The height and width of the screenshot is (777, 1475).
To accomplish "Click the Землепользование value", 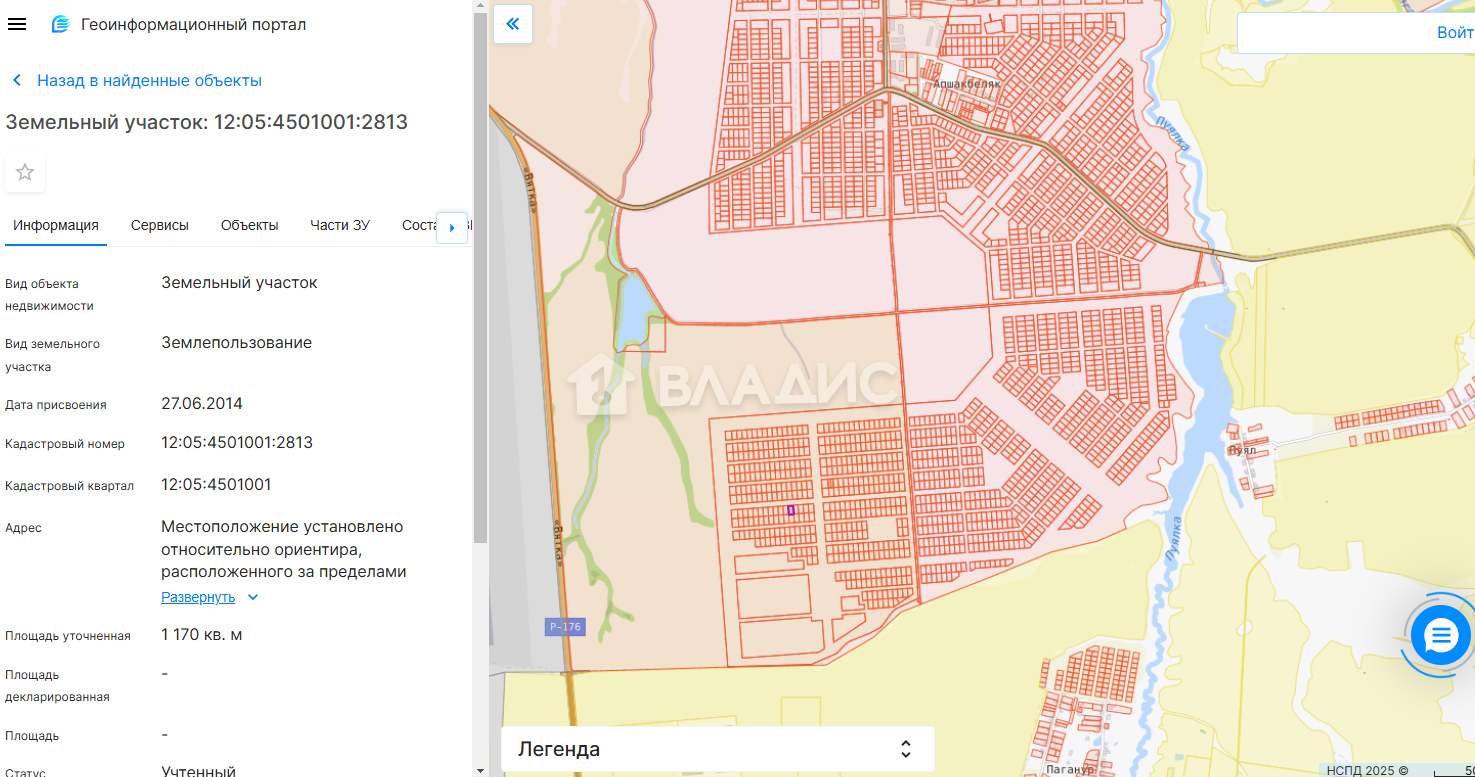I will click(x=237, y=343).
